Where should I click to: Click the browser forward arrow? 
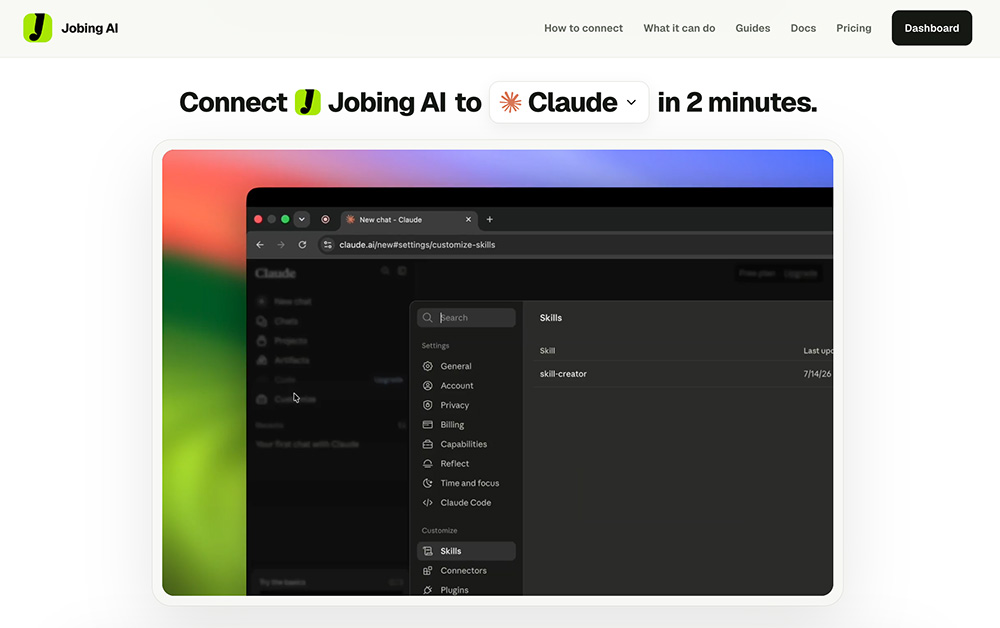[x=281, y=245]
